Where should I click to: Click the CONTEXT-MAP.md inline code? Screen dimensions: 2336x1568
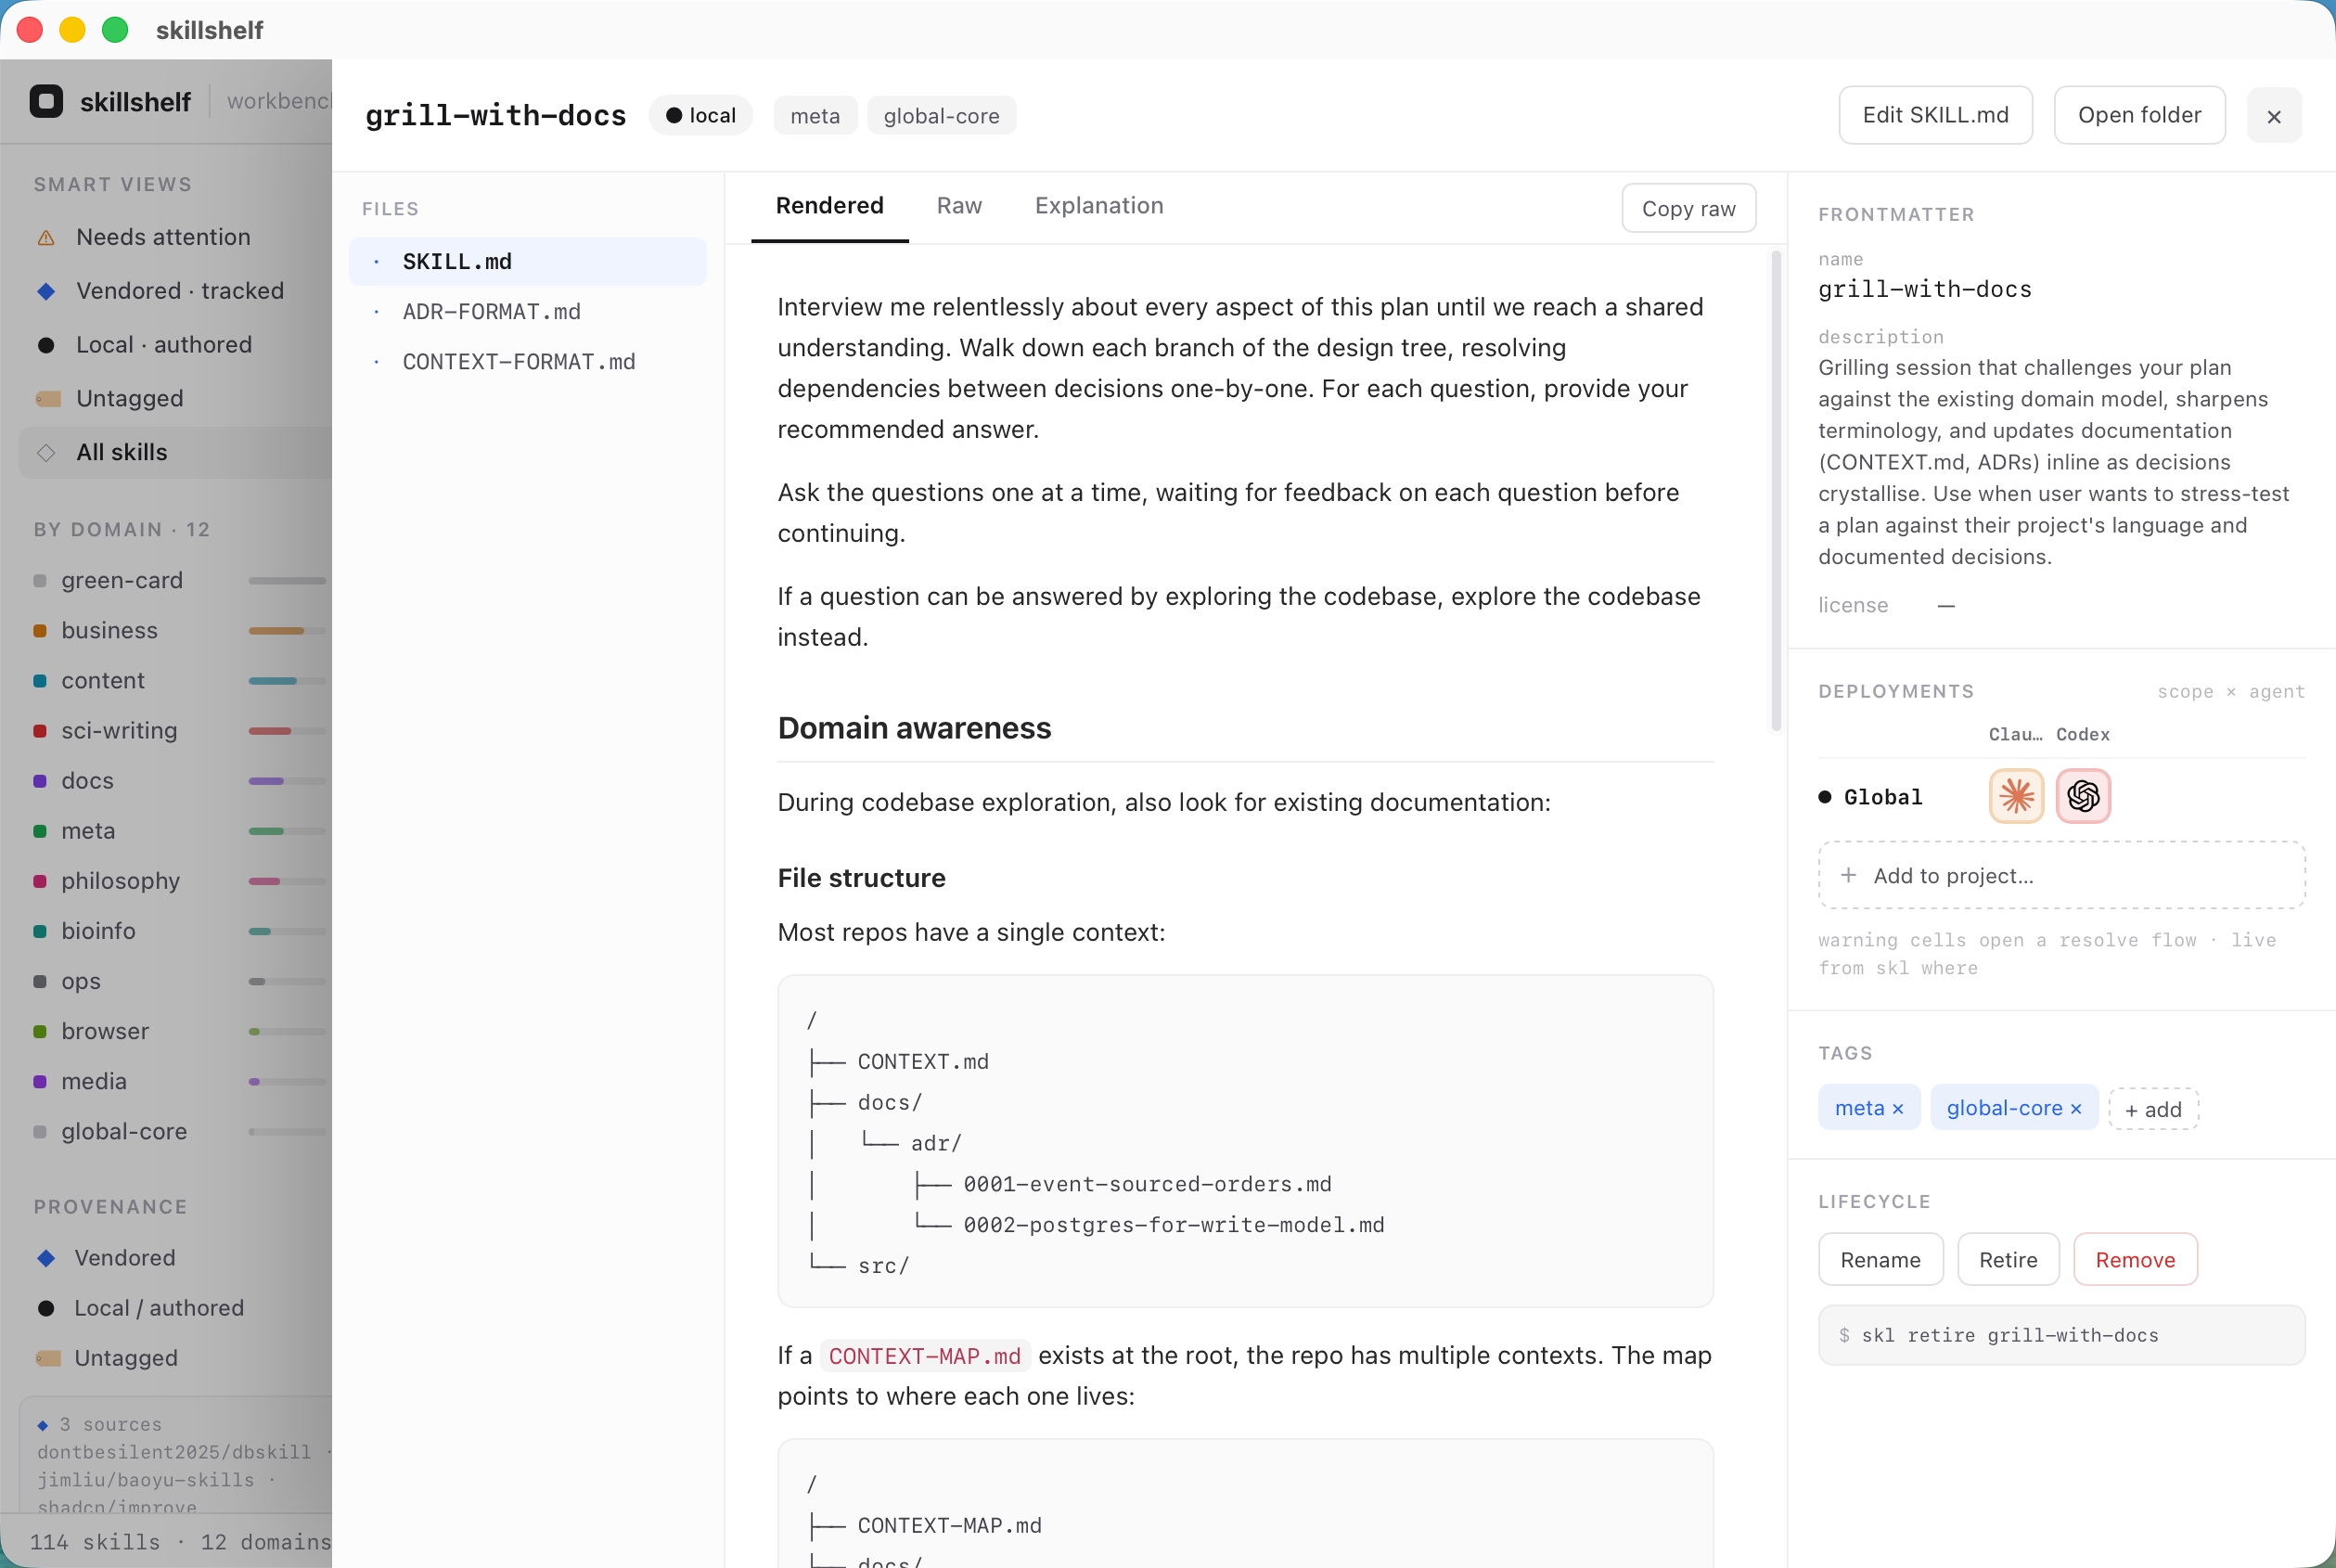924,1357
